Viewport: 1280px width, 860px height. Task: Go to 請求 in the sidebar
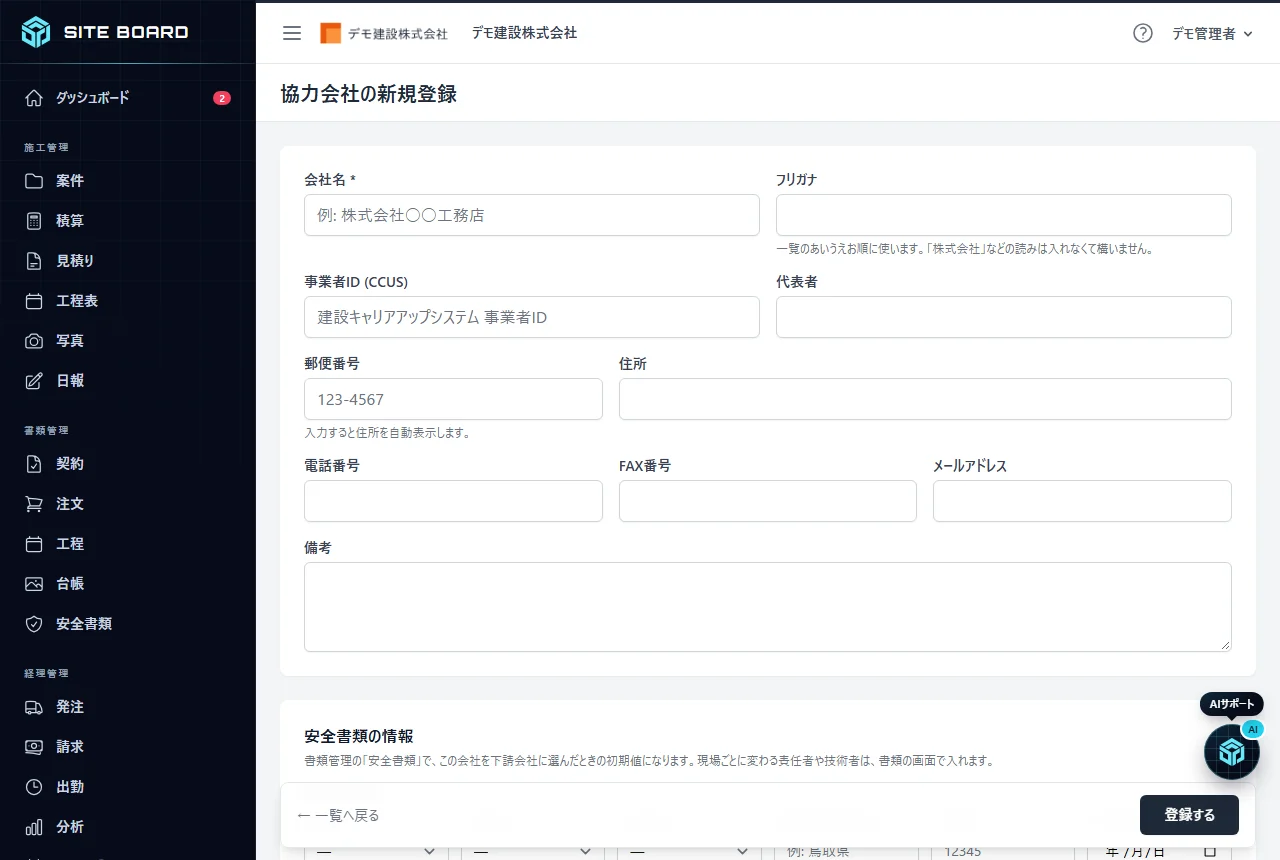coord(128,747)
